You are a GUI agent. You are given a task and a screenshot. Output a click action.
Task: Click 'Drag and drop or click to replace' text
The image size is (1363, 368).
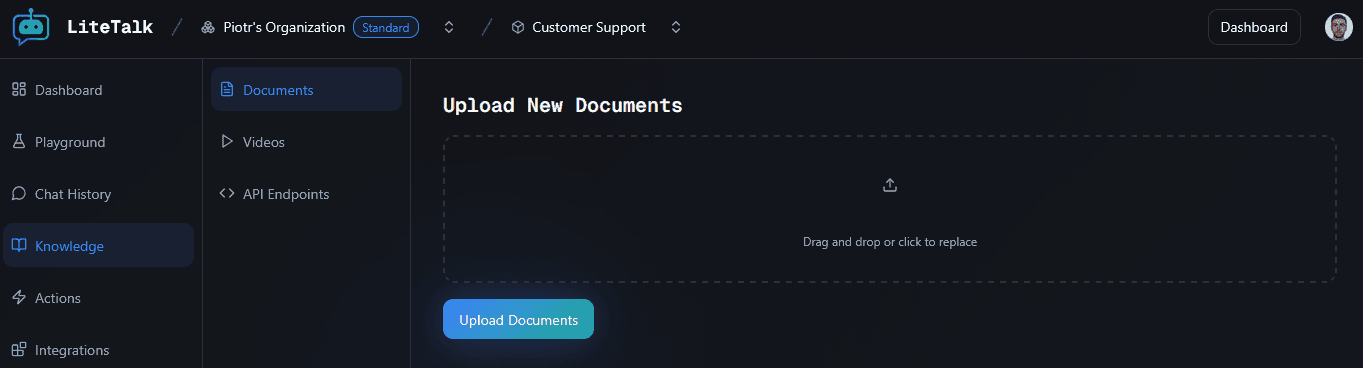click(890, 242)
